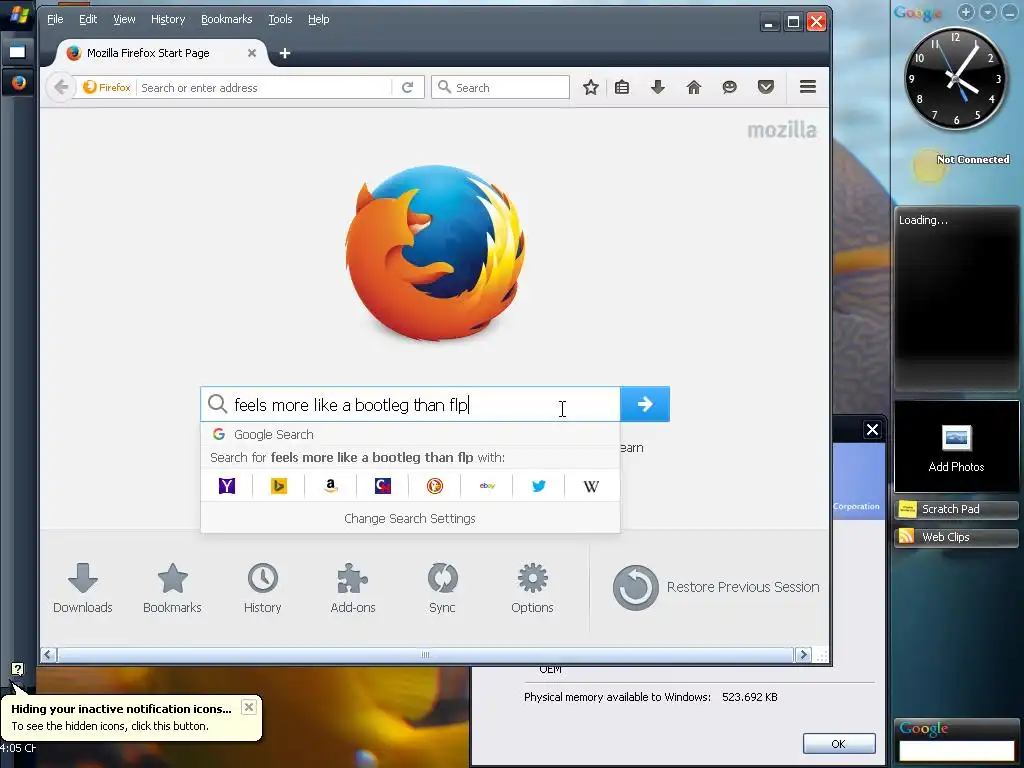The width and height of the screenshot is (1024, 768).
Task: Open the Sync shortcut on start page
Action: 442,588
